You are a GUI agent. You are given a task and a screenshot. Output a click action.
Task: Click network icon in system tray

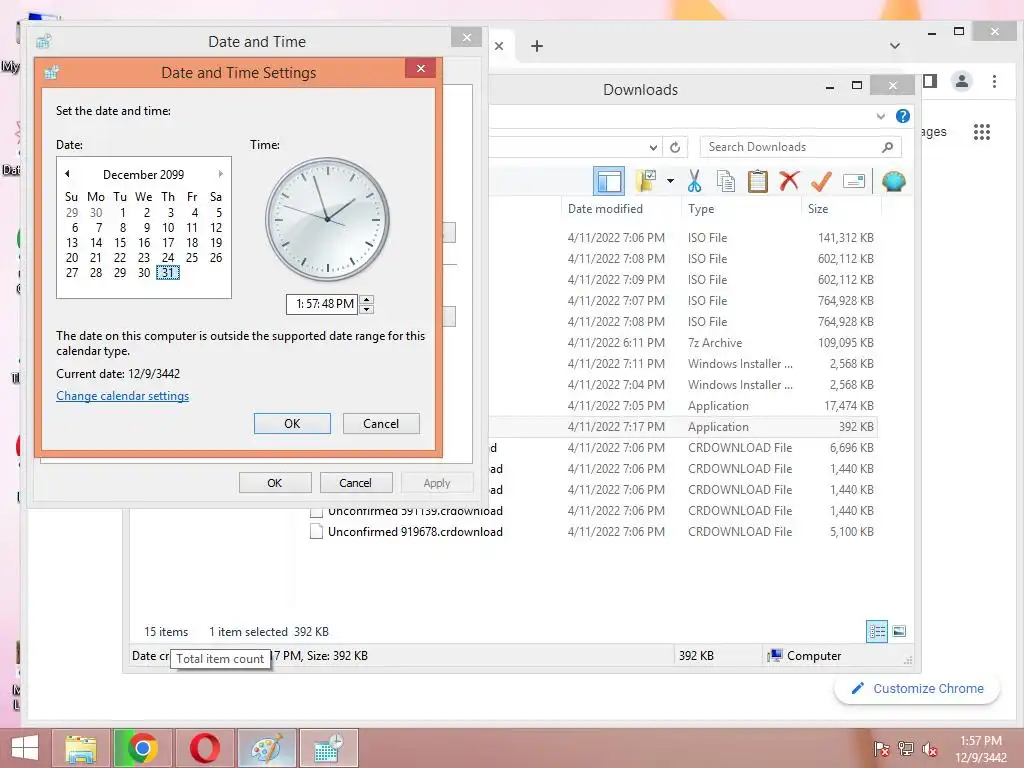pos(906,749)
